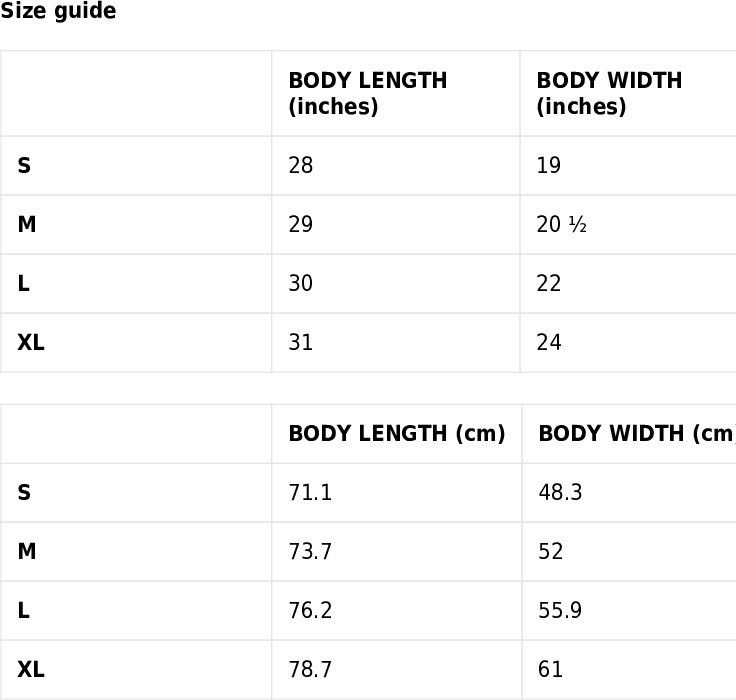Click the 73.7 cm body length value
The height and width of the screenshot is (700, 736).
(x=310, y=552)
